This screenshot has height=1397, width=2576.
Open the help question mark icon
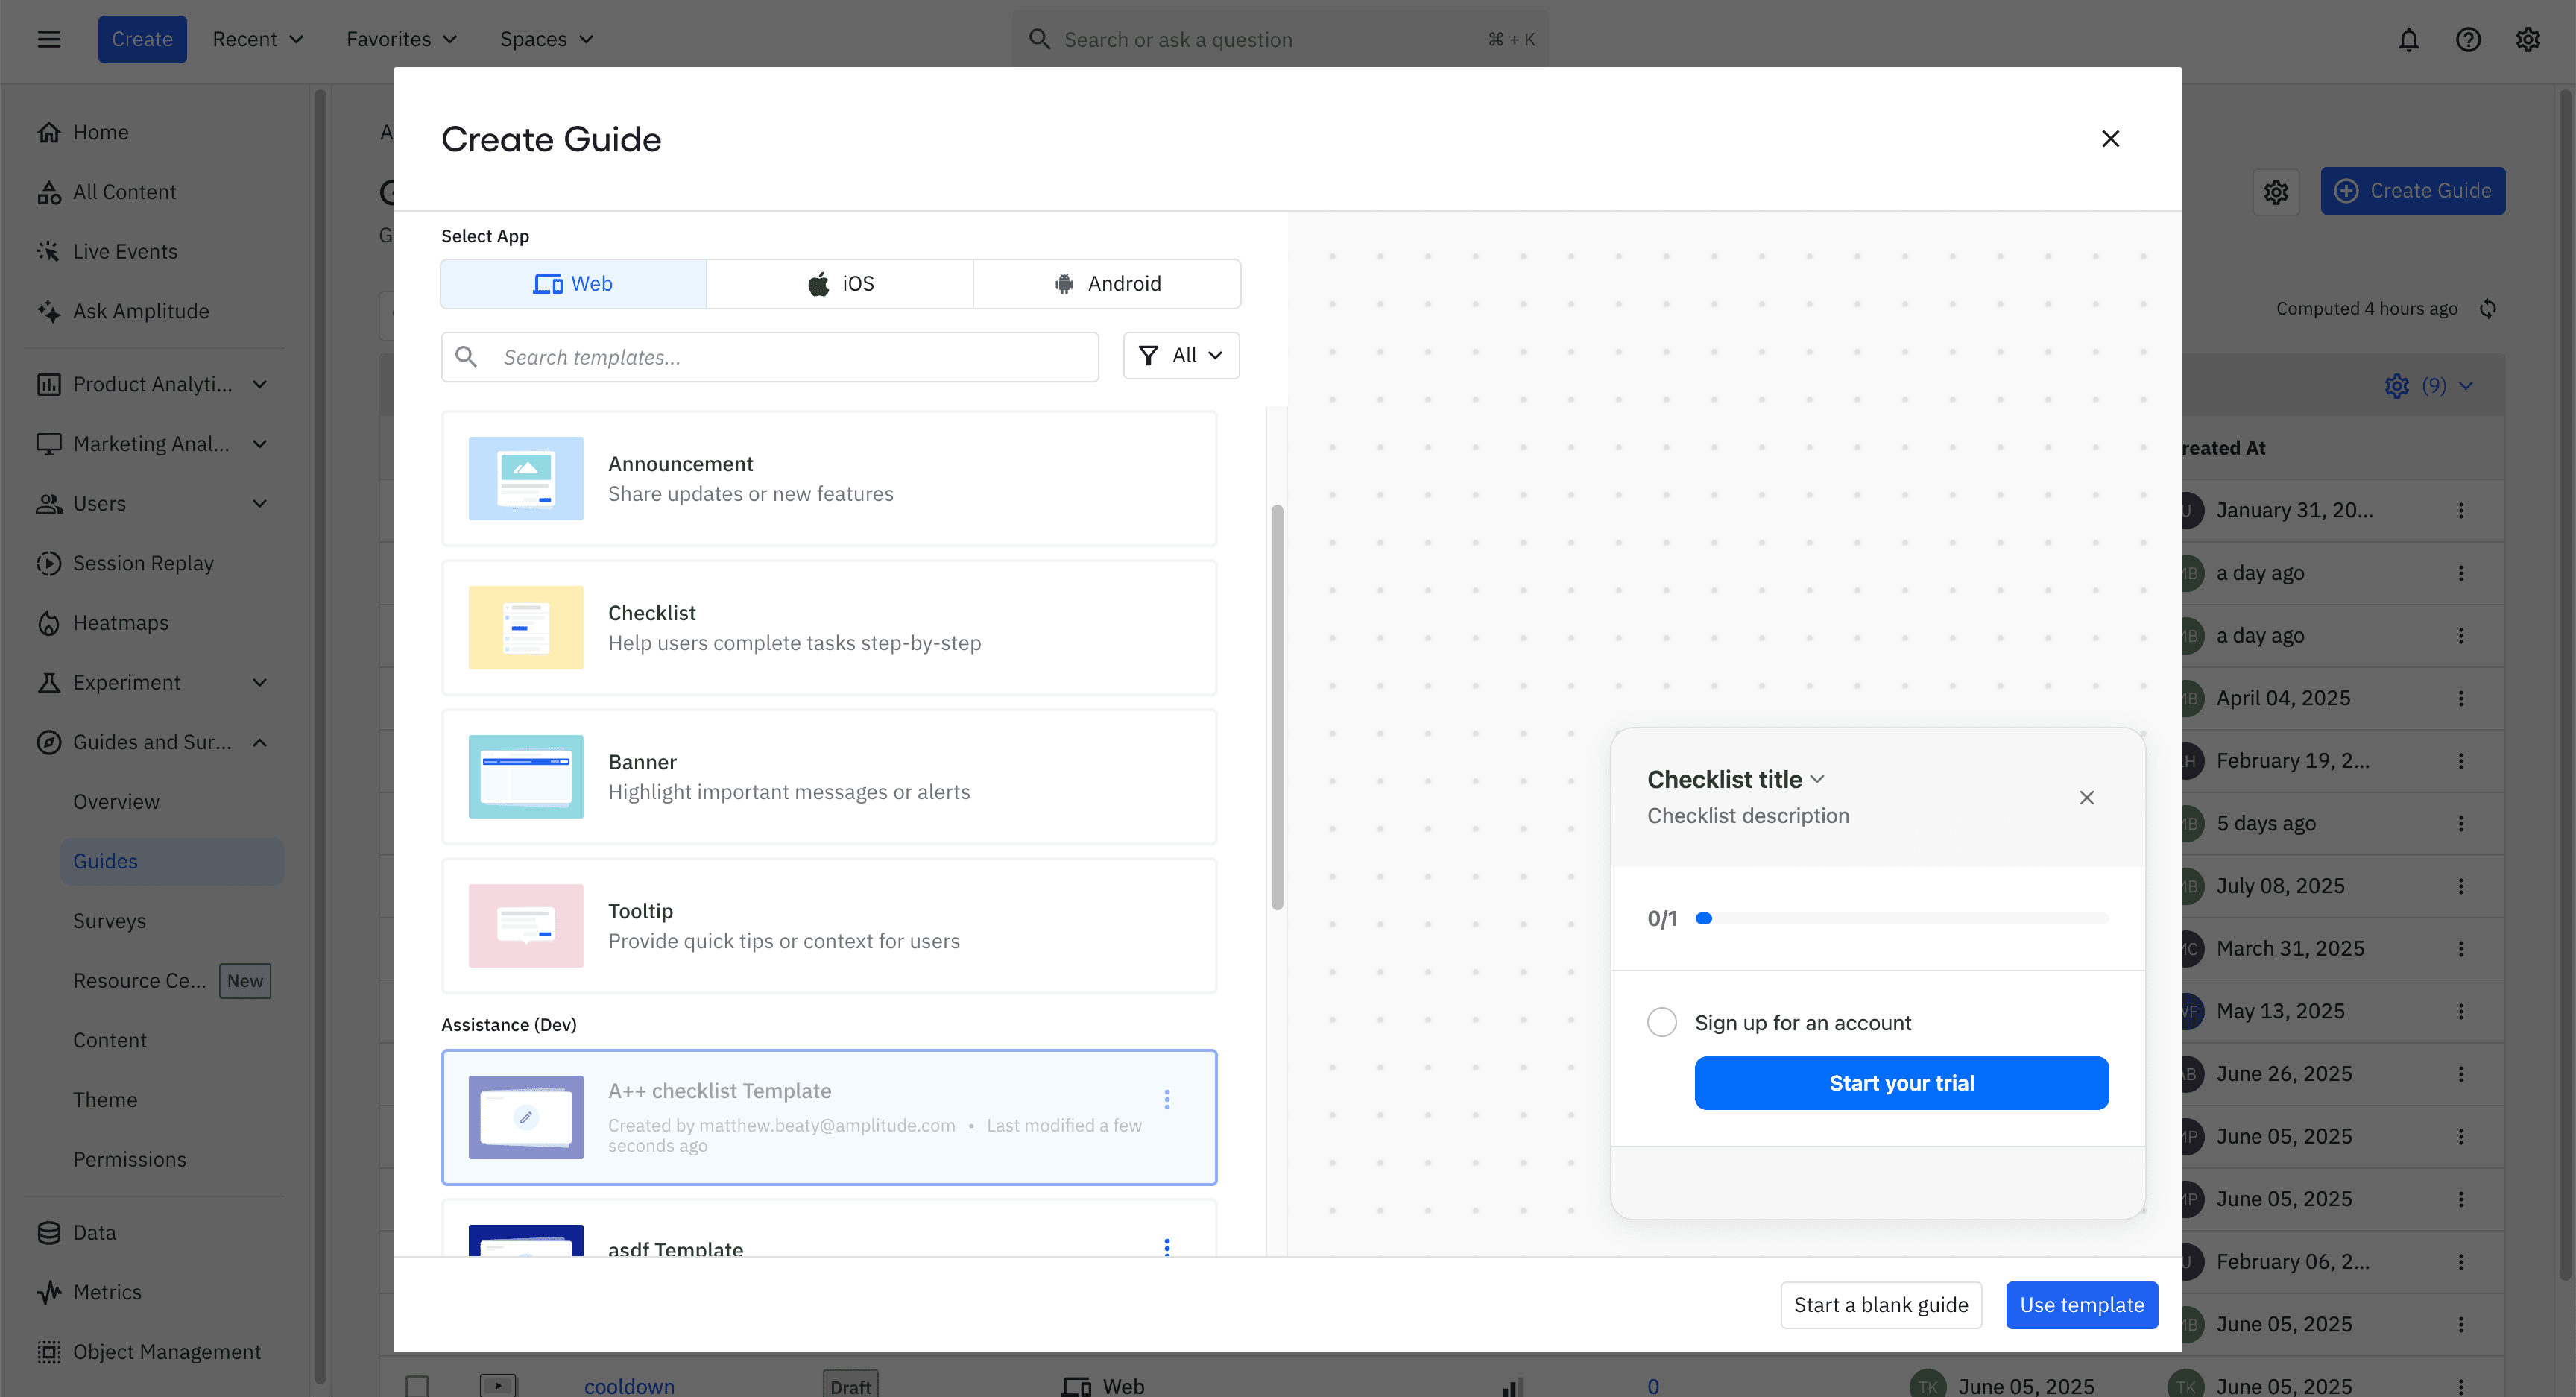2467,40
